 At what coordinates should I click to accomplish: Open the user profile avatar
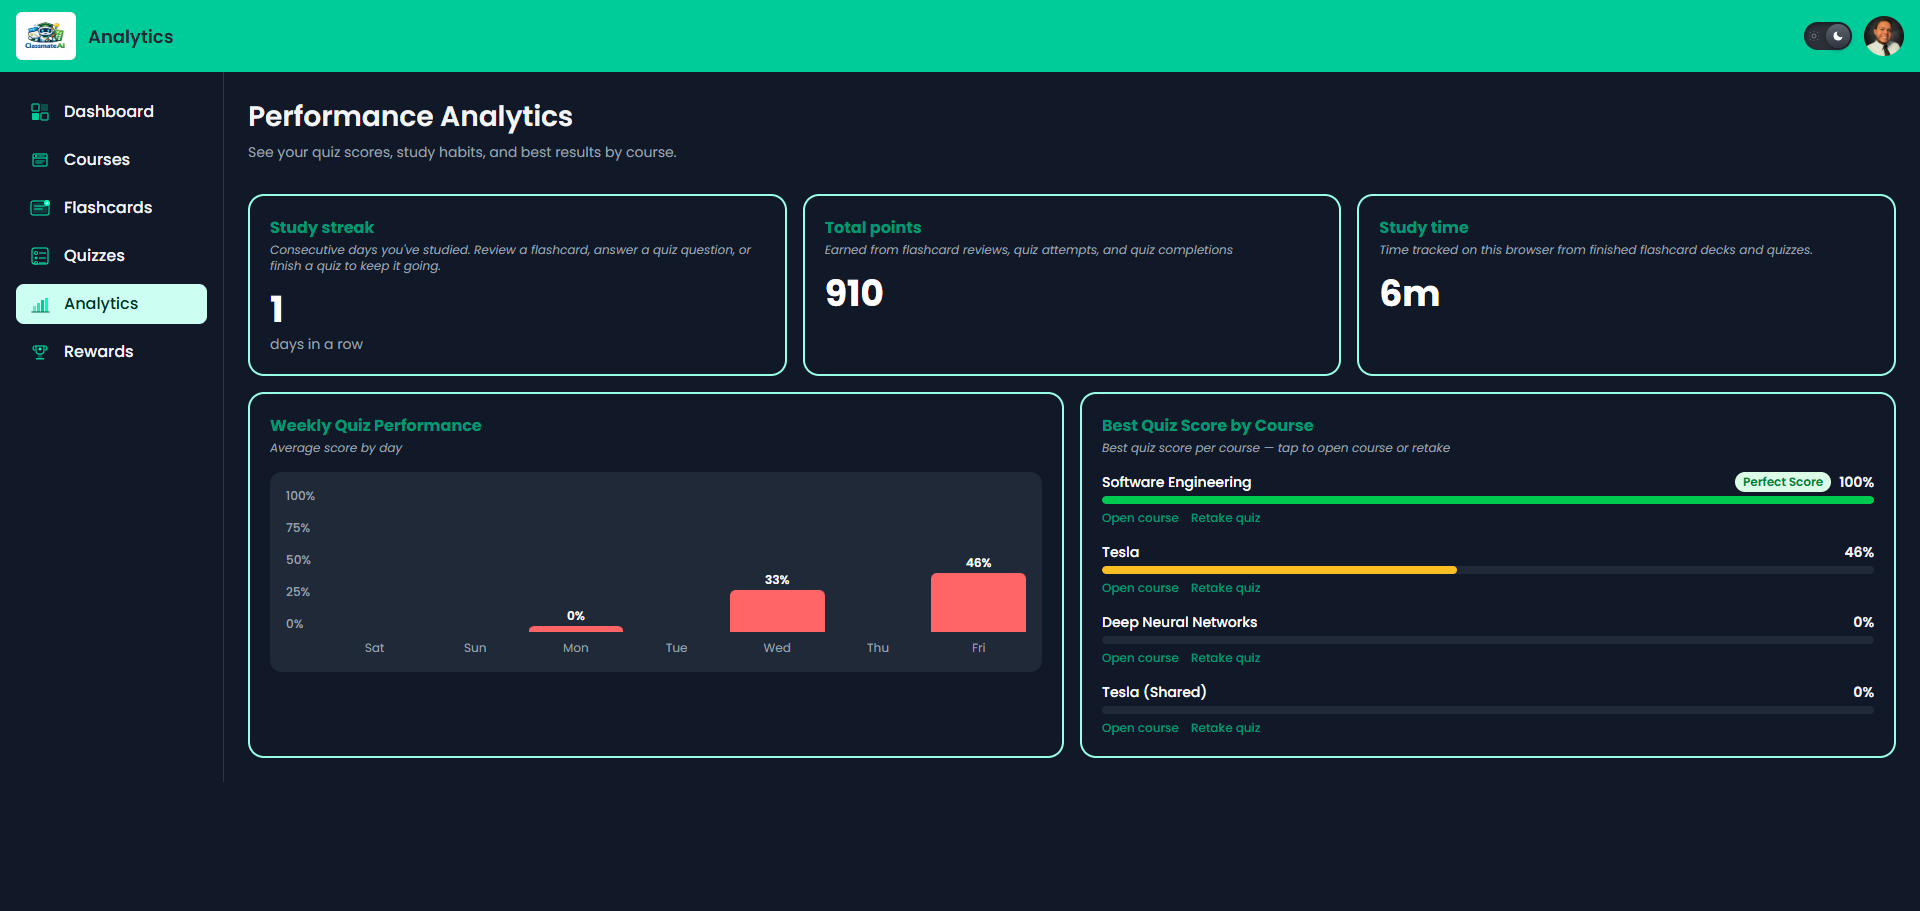pos(1884,36)
